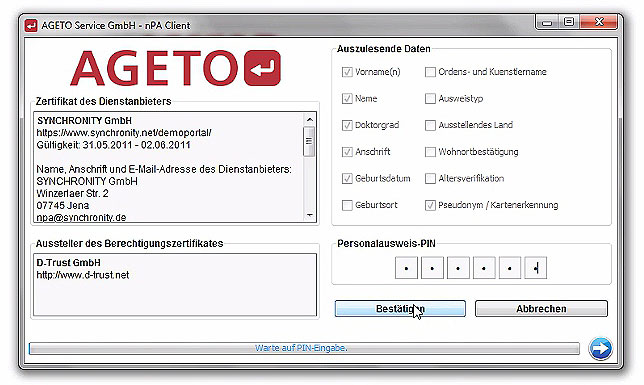Minimize the nPA Client window
The image size is (644, 385).
[547, 22]
